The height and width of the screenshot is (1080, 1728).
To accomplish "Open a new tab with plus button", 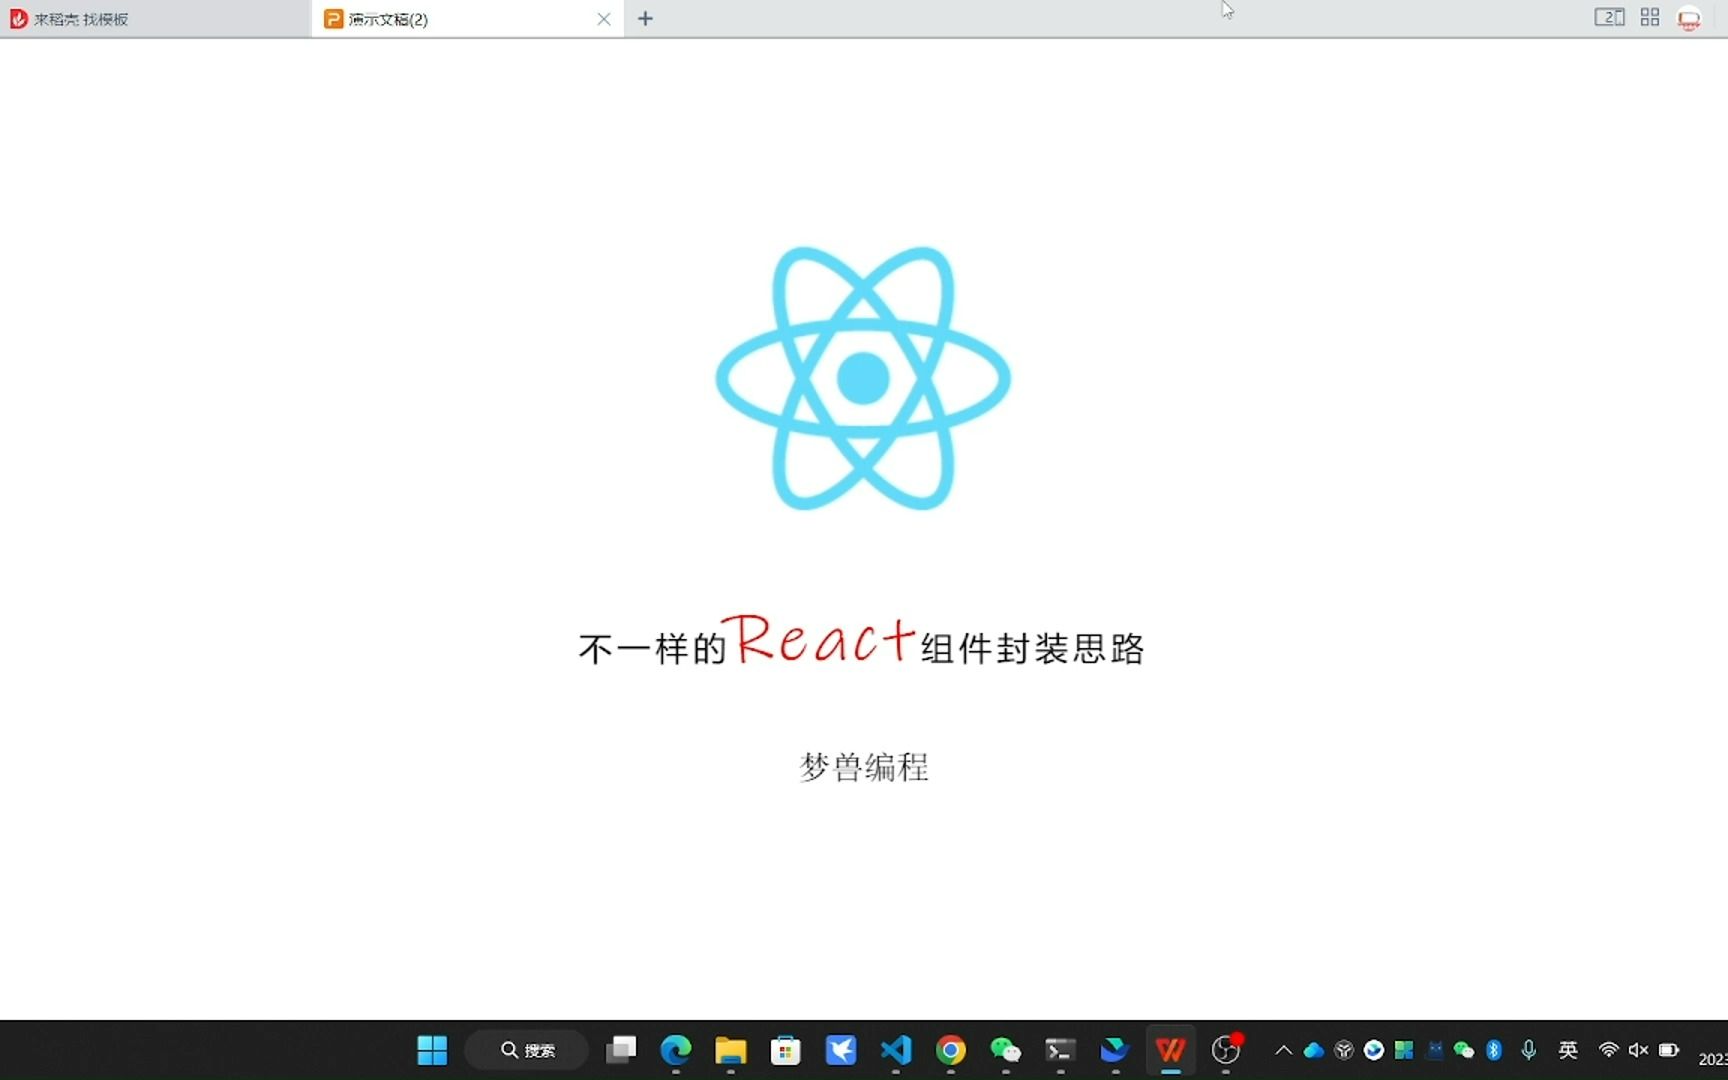I will tap(645, 19).
